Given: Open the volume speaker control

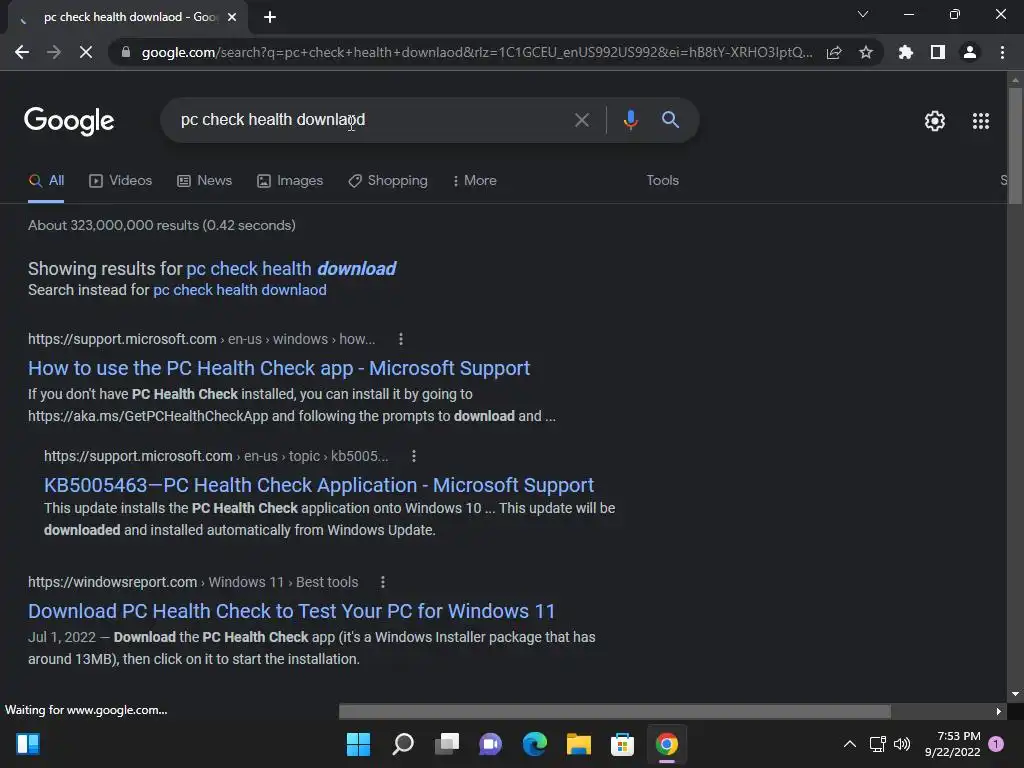Looking at the screenshot, I should tap(902, 744).
